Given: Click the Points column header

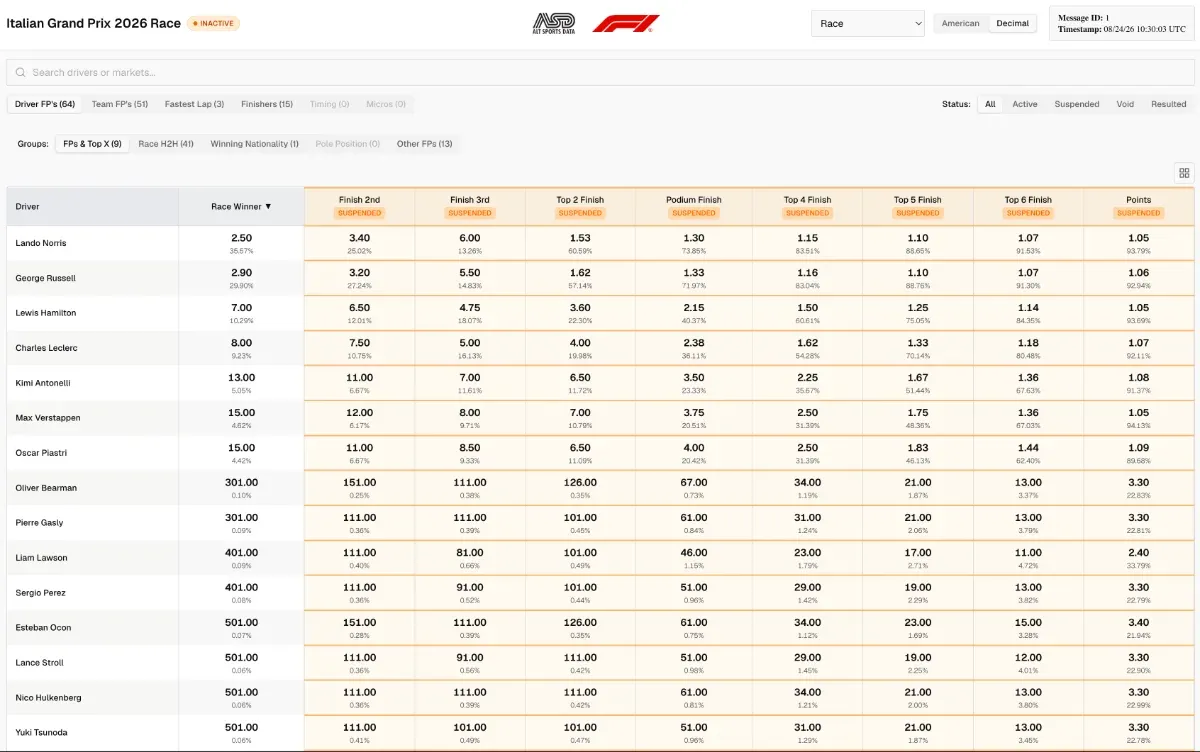Looking at the screenshot, I should 1138,206.
